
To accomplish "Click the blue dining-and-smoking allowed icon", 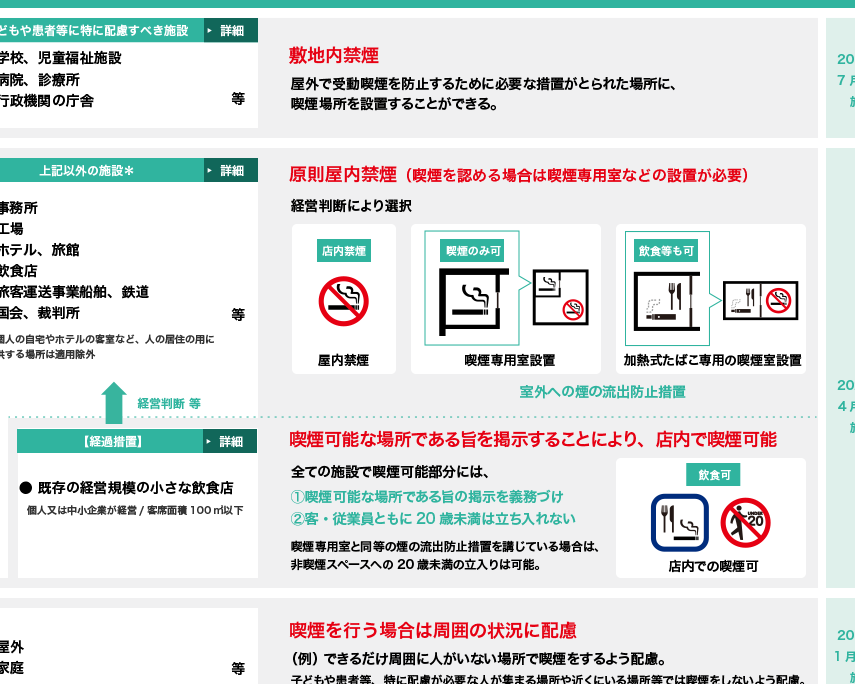I will tap(679, 522).
